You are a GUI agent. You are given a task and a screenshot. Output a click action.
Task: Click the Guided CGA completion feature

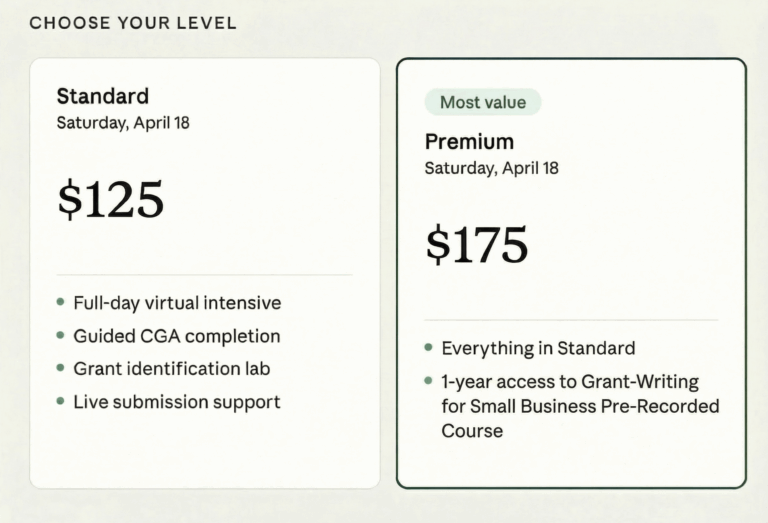coord(176,336)
